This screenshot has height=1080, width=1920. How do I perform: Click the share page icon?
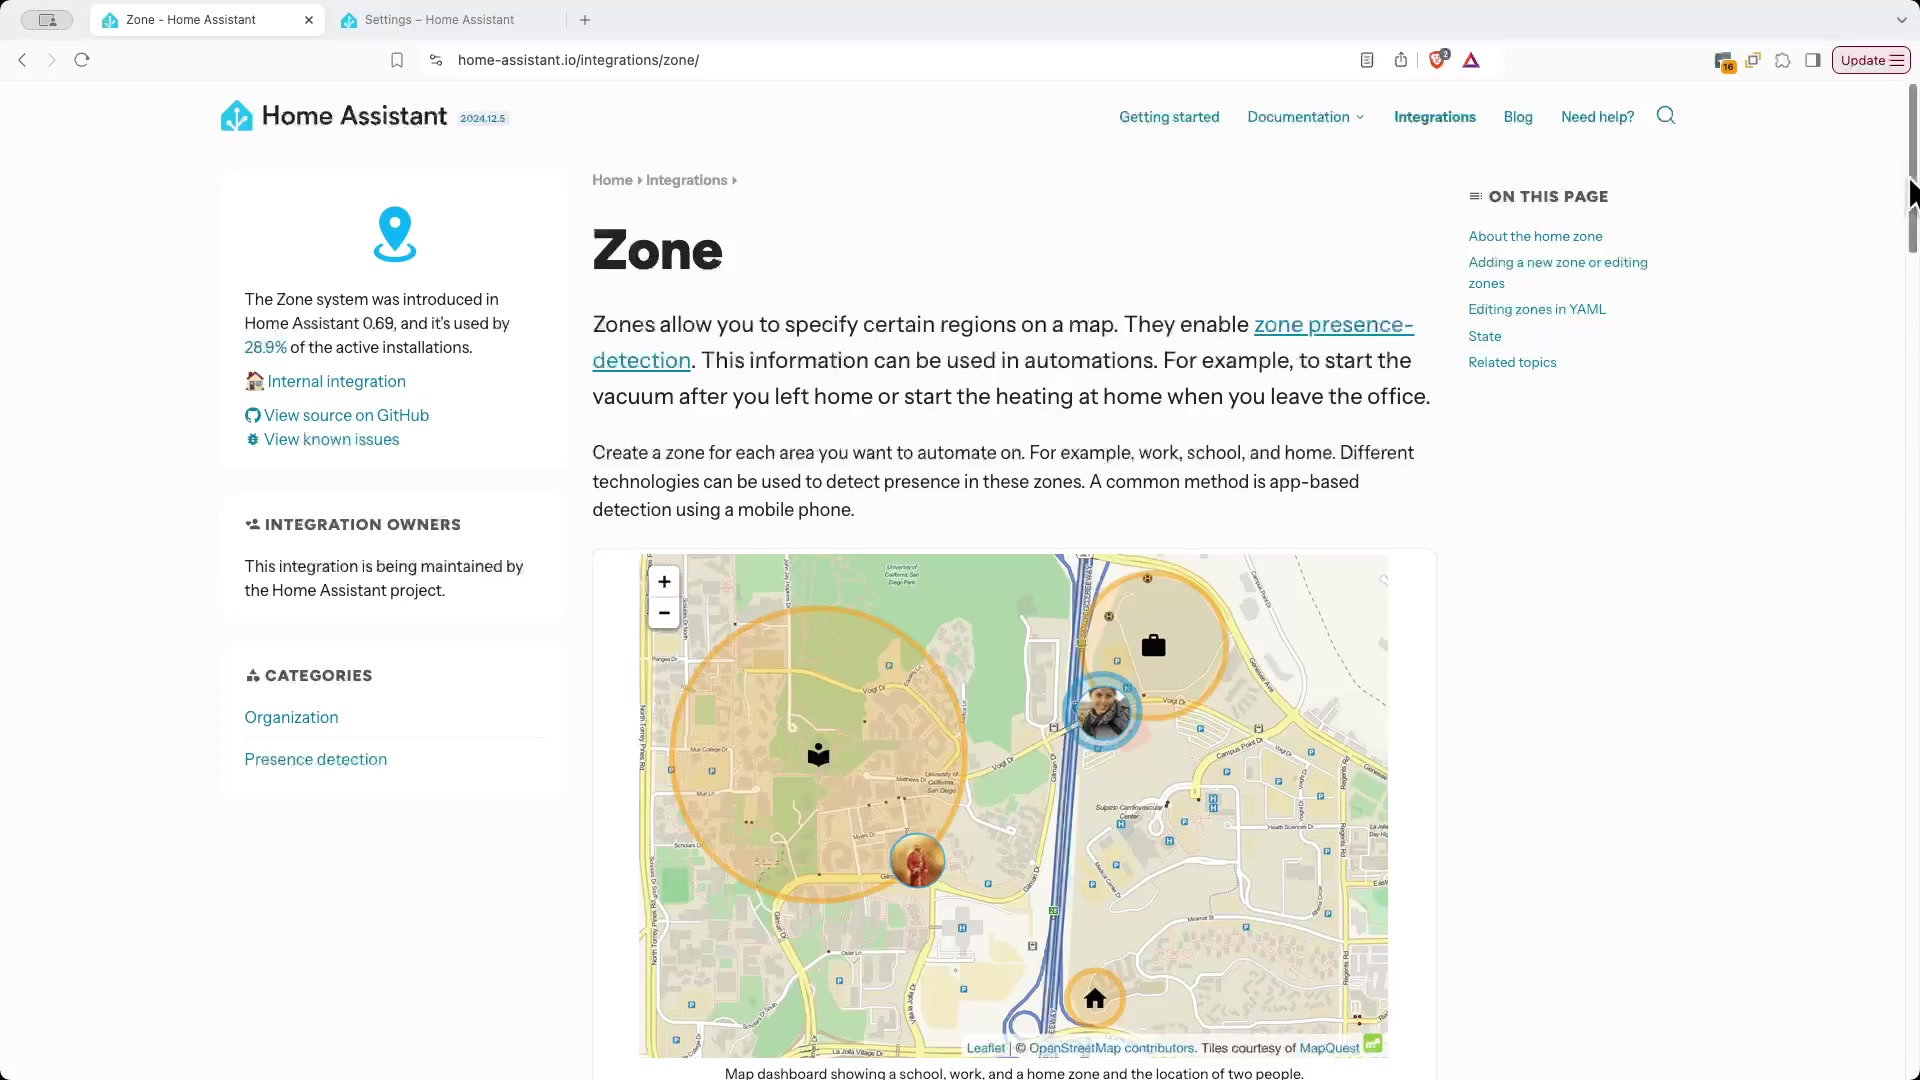point(1401,60)
